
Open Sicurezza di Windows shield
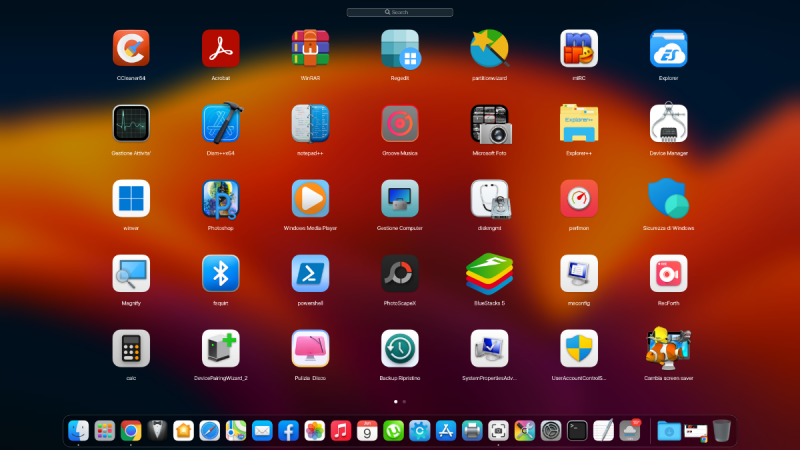(668, 198)
